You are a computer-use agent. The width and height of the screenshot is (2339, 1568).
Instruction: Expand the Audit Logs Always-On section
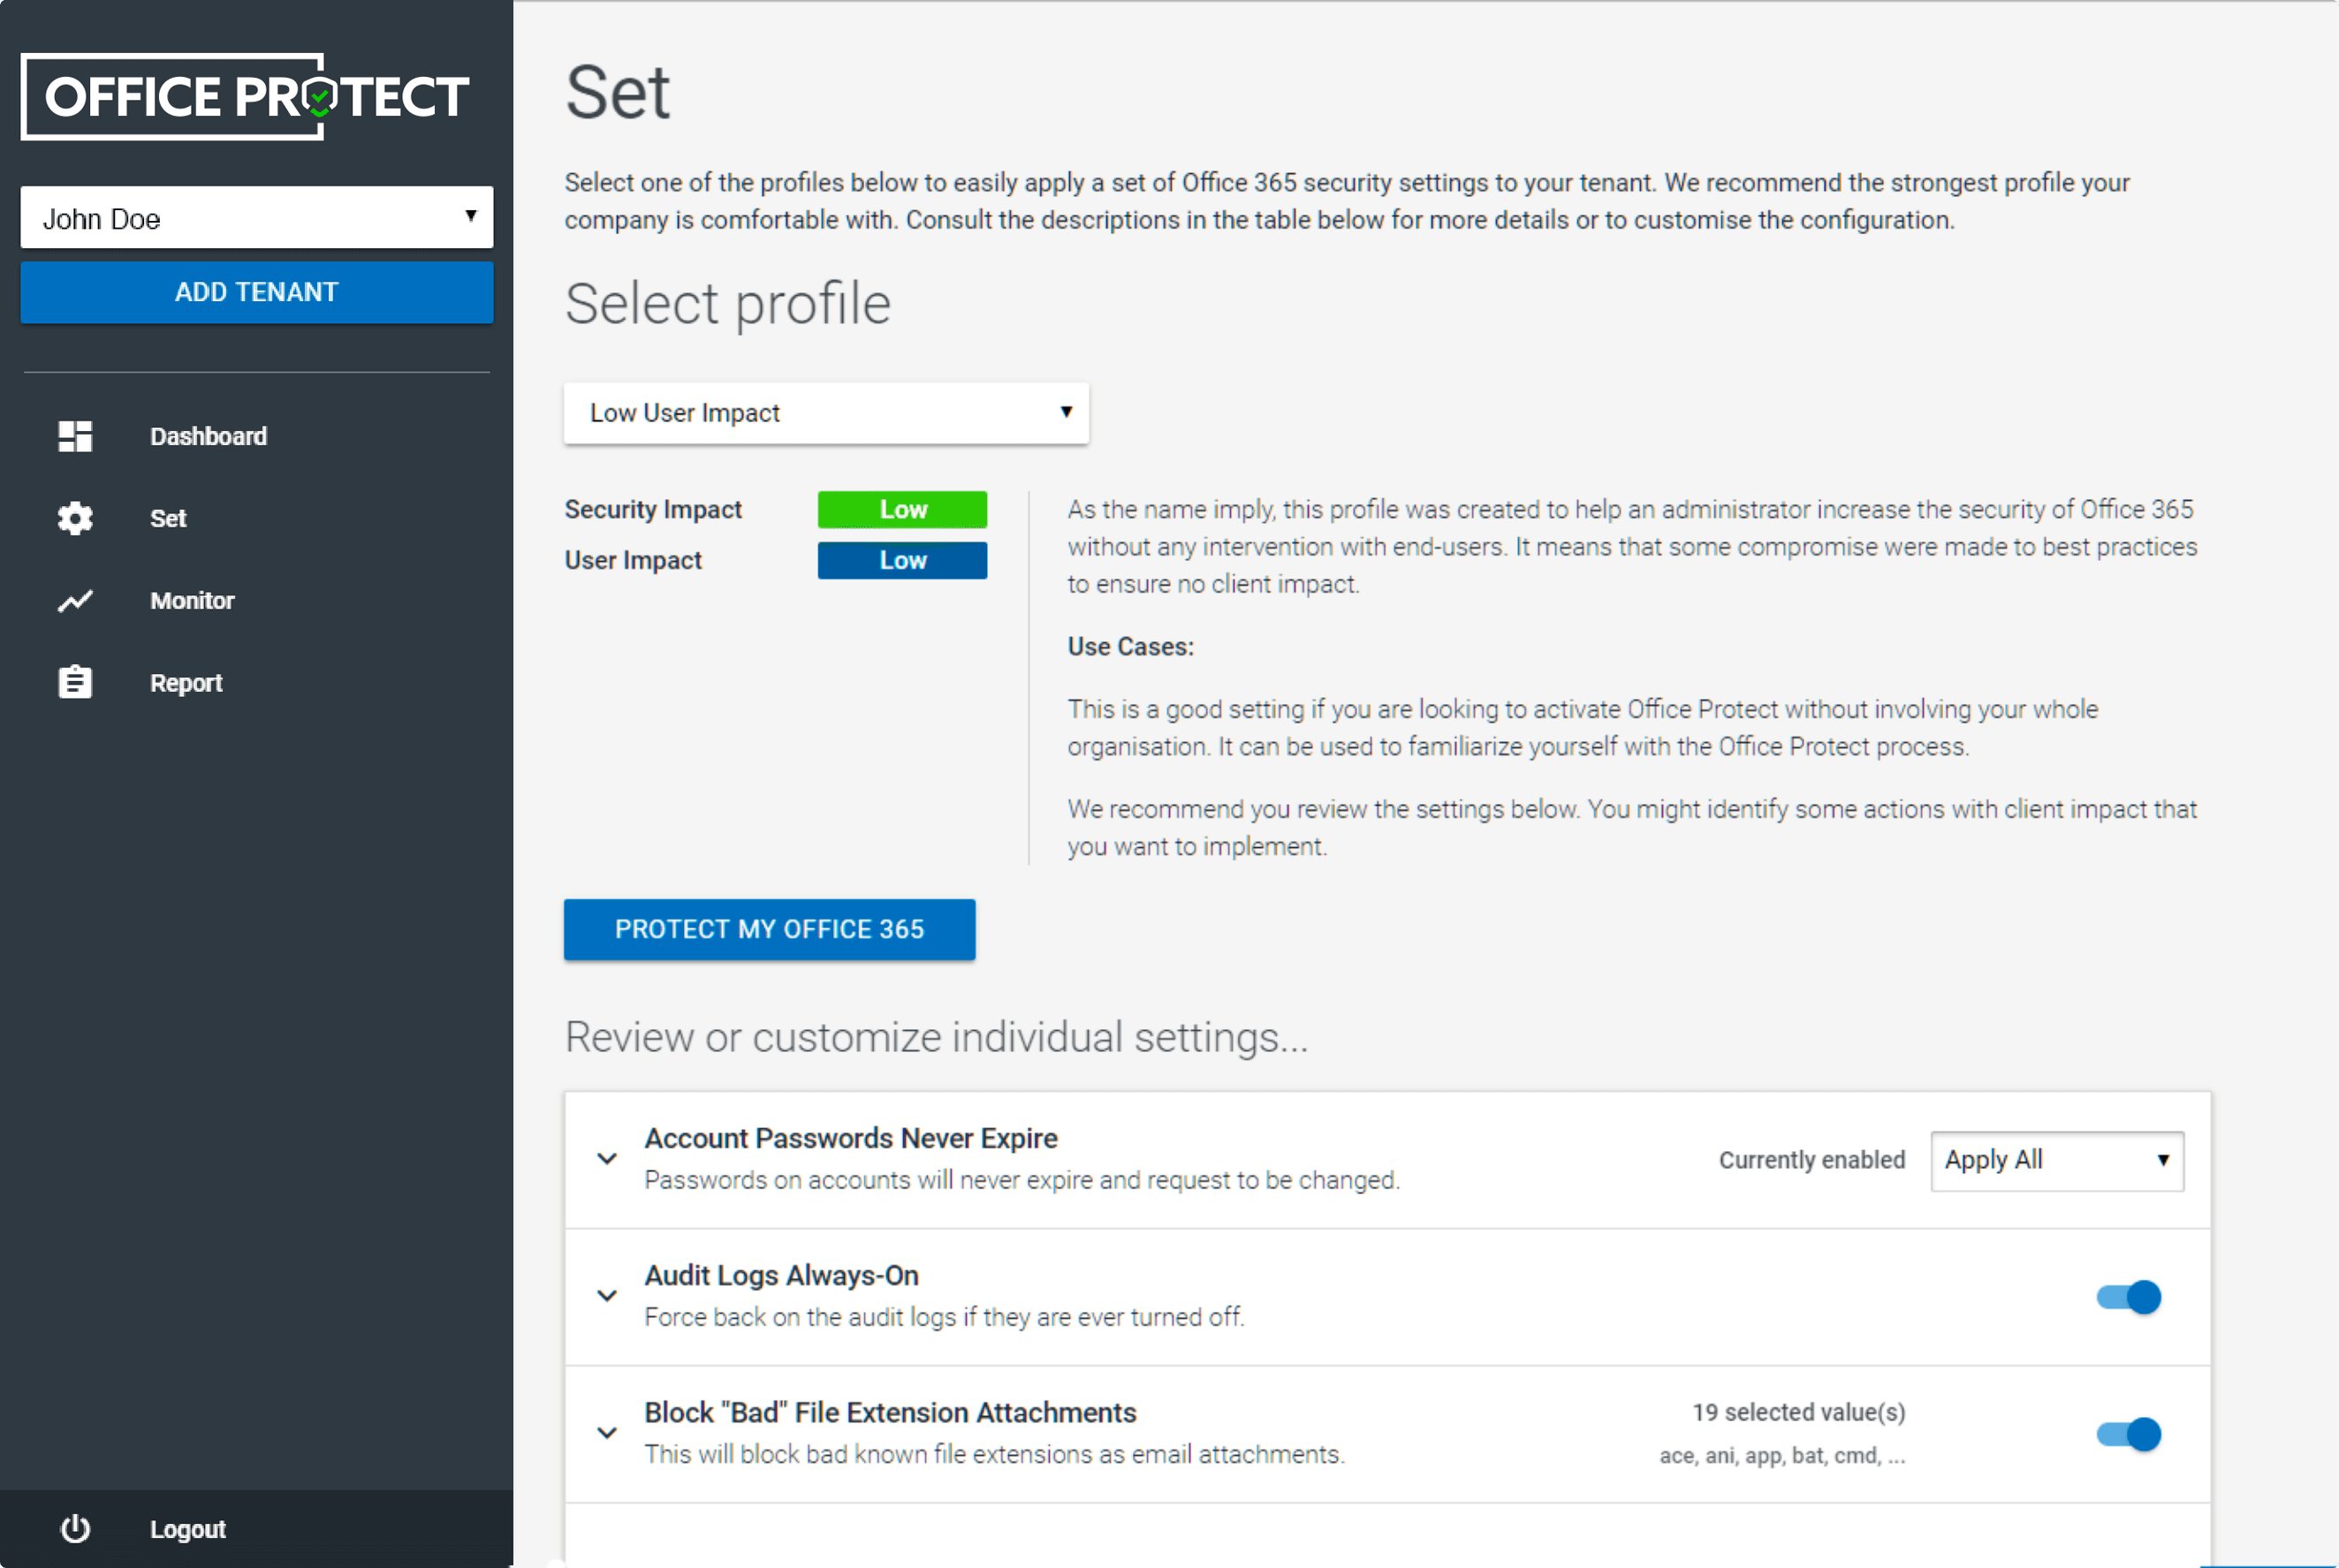click(606, 1295)
